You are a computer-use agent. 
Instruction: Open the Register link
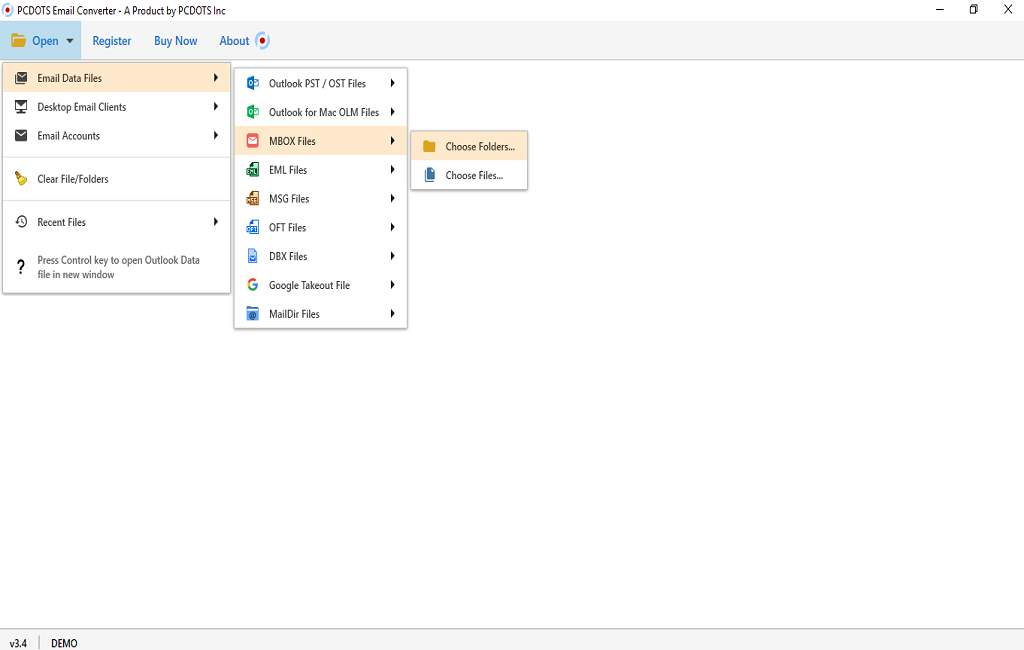pyautogui.click(x=112, y=41)
